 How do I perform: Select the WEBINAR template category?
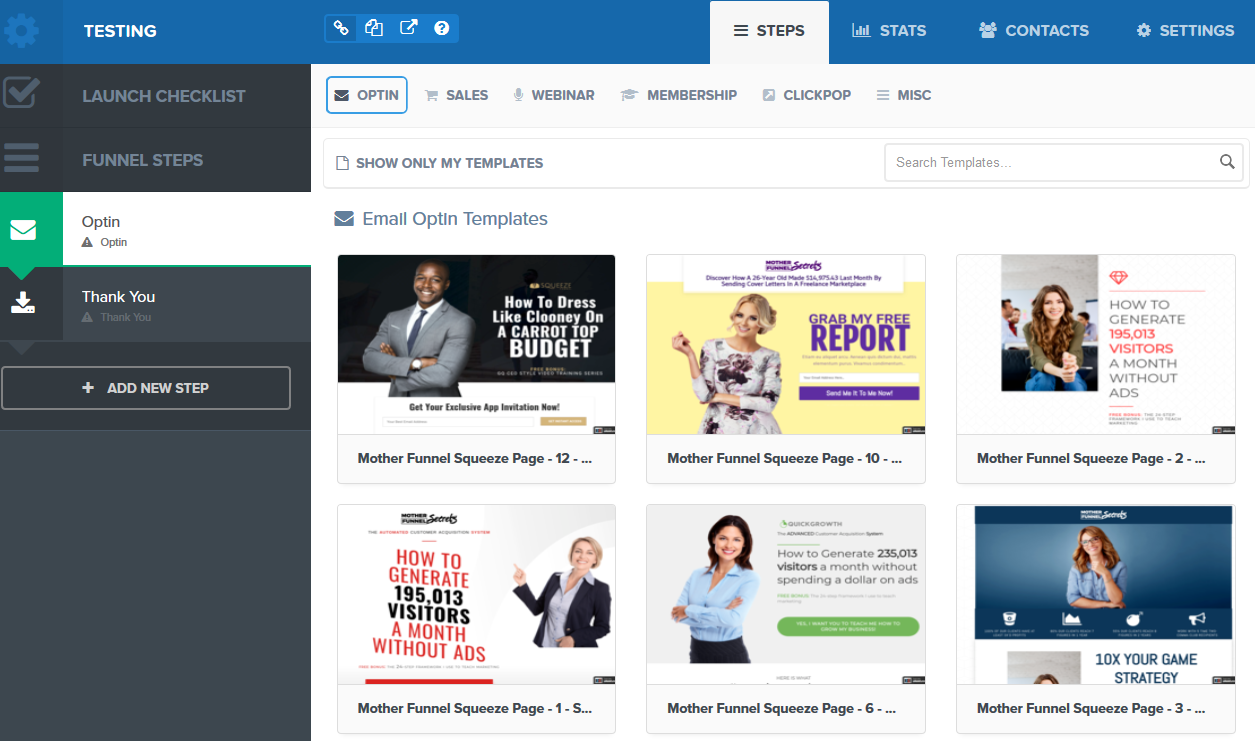click(553, 95)
